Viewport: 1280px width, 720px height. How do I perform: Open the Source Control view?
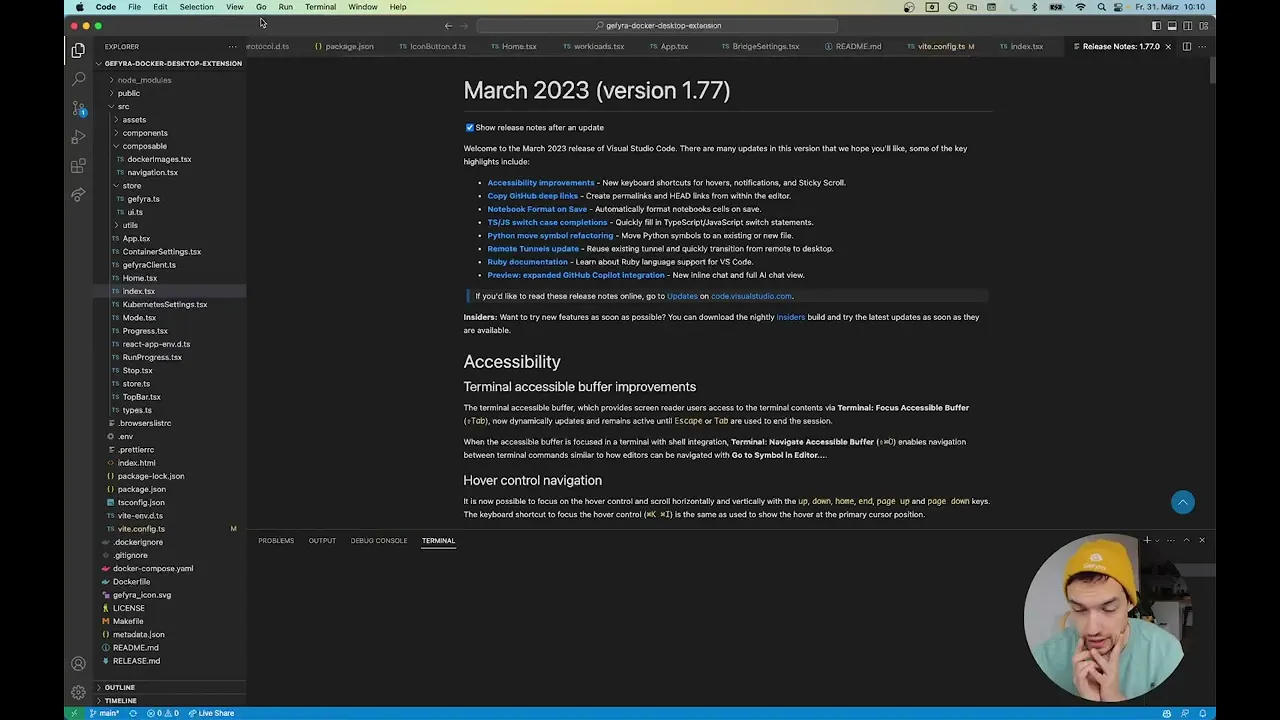tap(78, 108)
